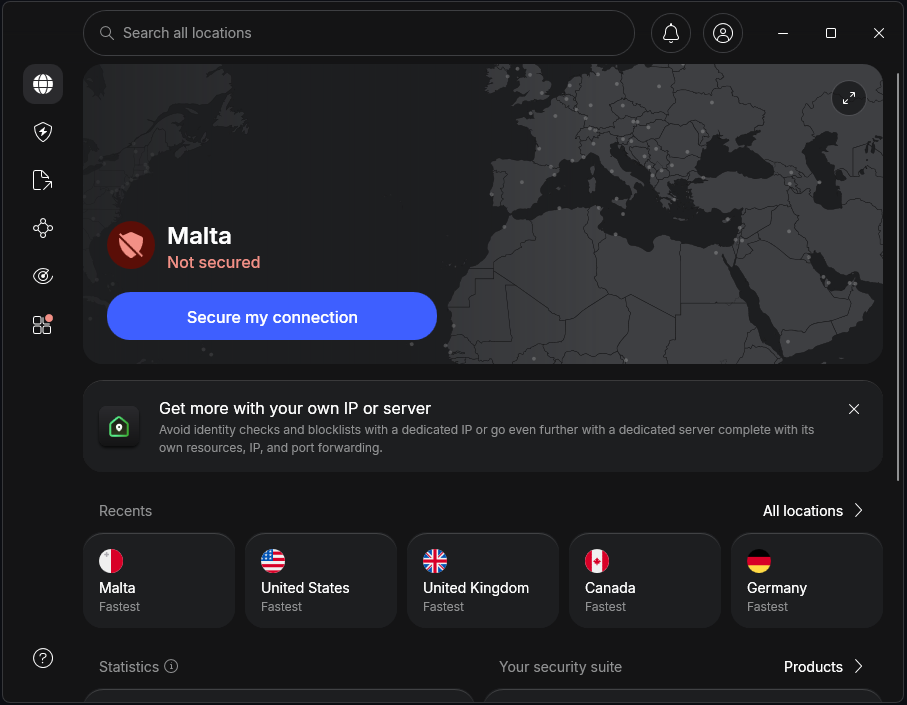Screen dimensions: 907x705
Task: Click the chevron next to Products
Action: [859, 667]
